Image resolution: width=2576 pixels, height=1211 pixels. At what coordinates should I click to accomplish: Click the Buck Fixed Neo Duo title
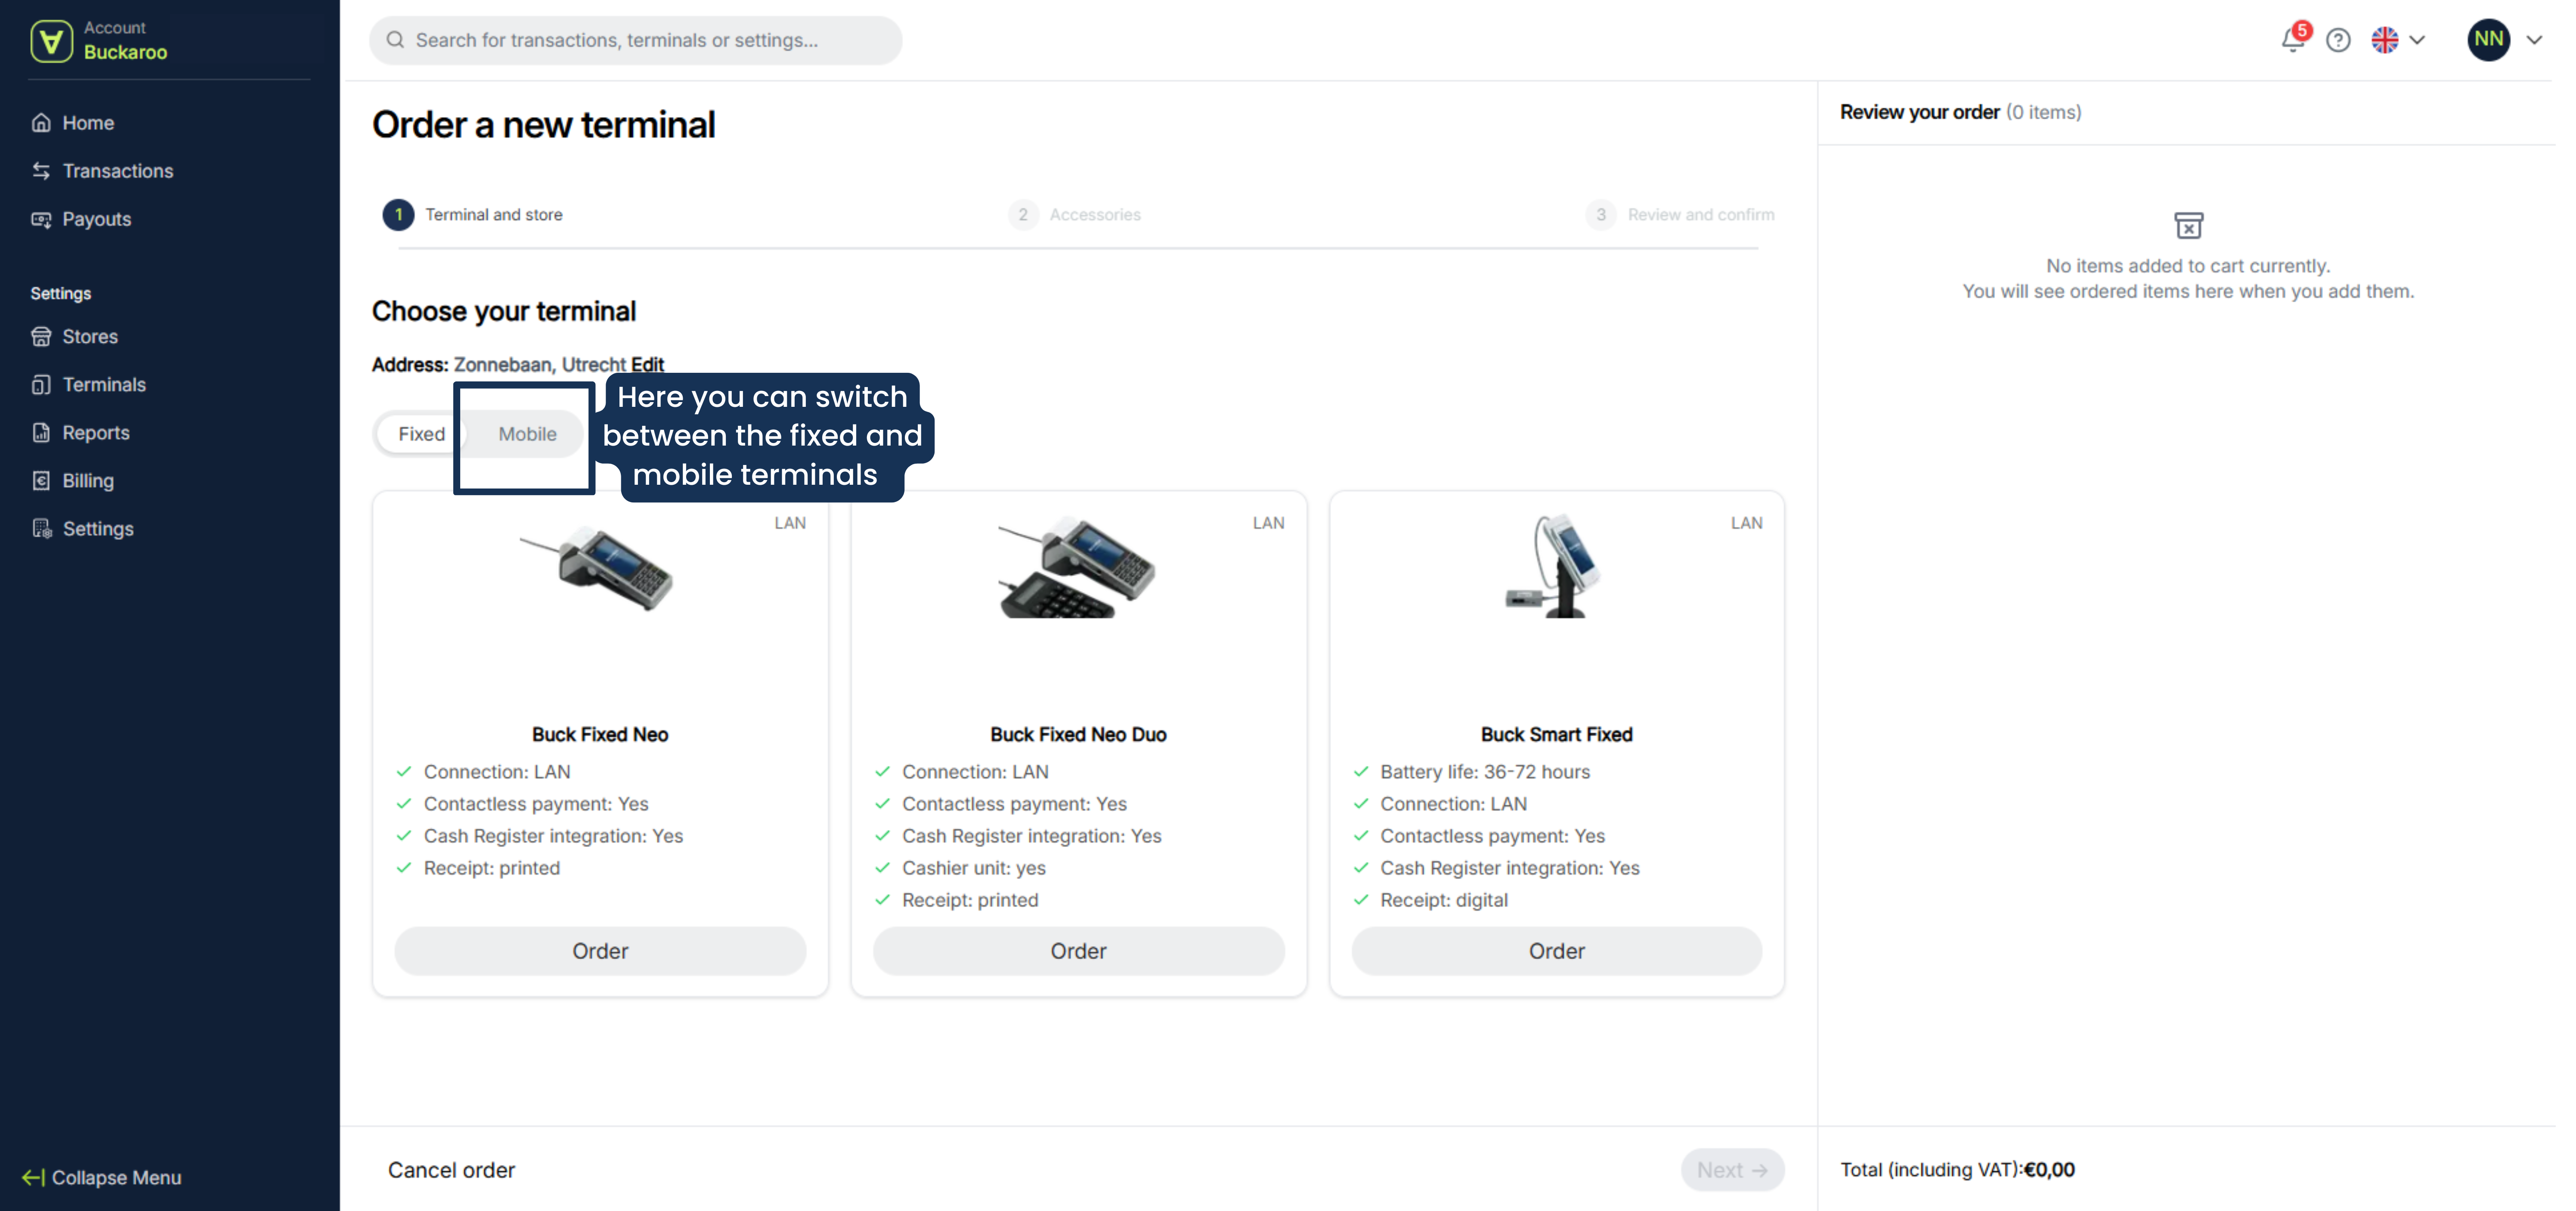pyautogui.click(x=1078, y=735)
